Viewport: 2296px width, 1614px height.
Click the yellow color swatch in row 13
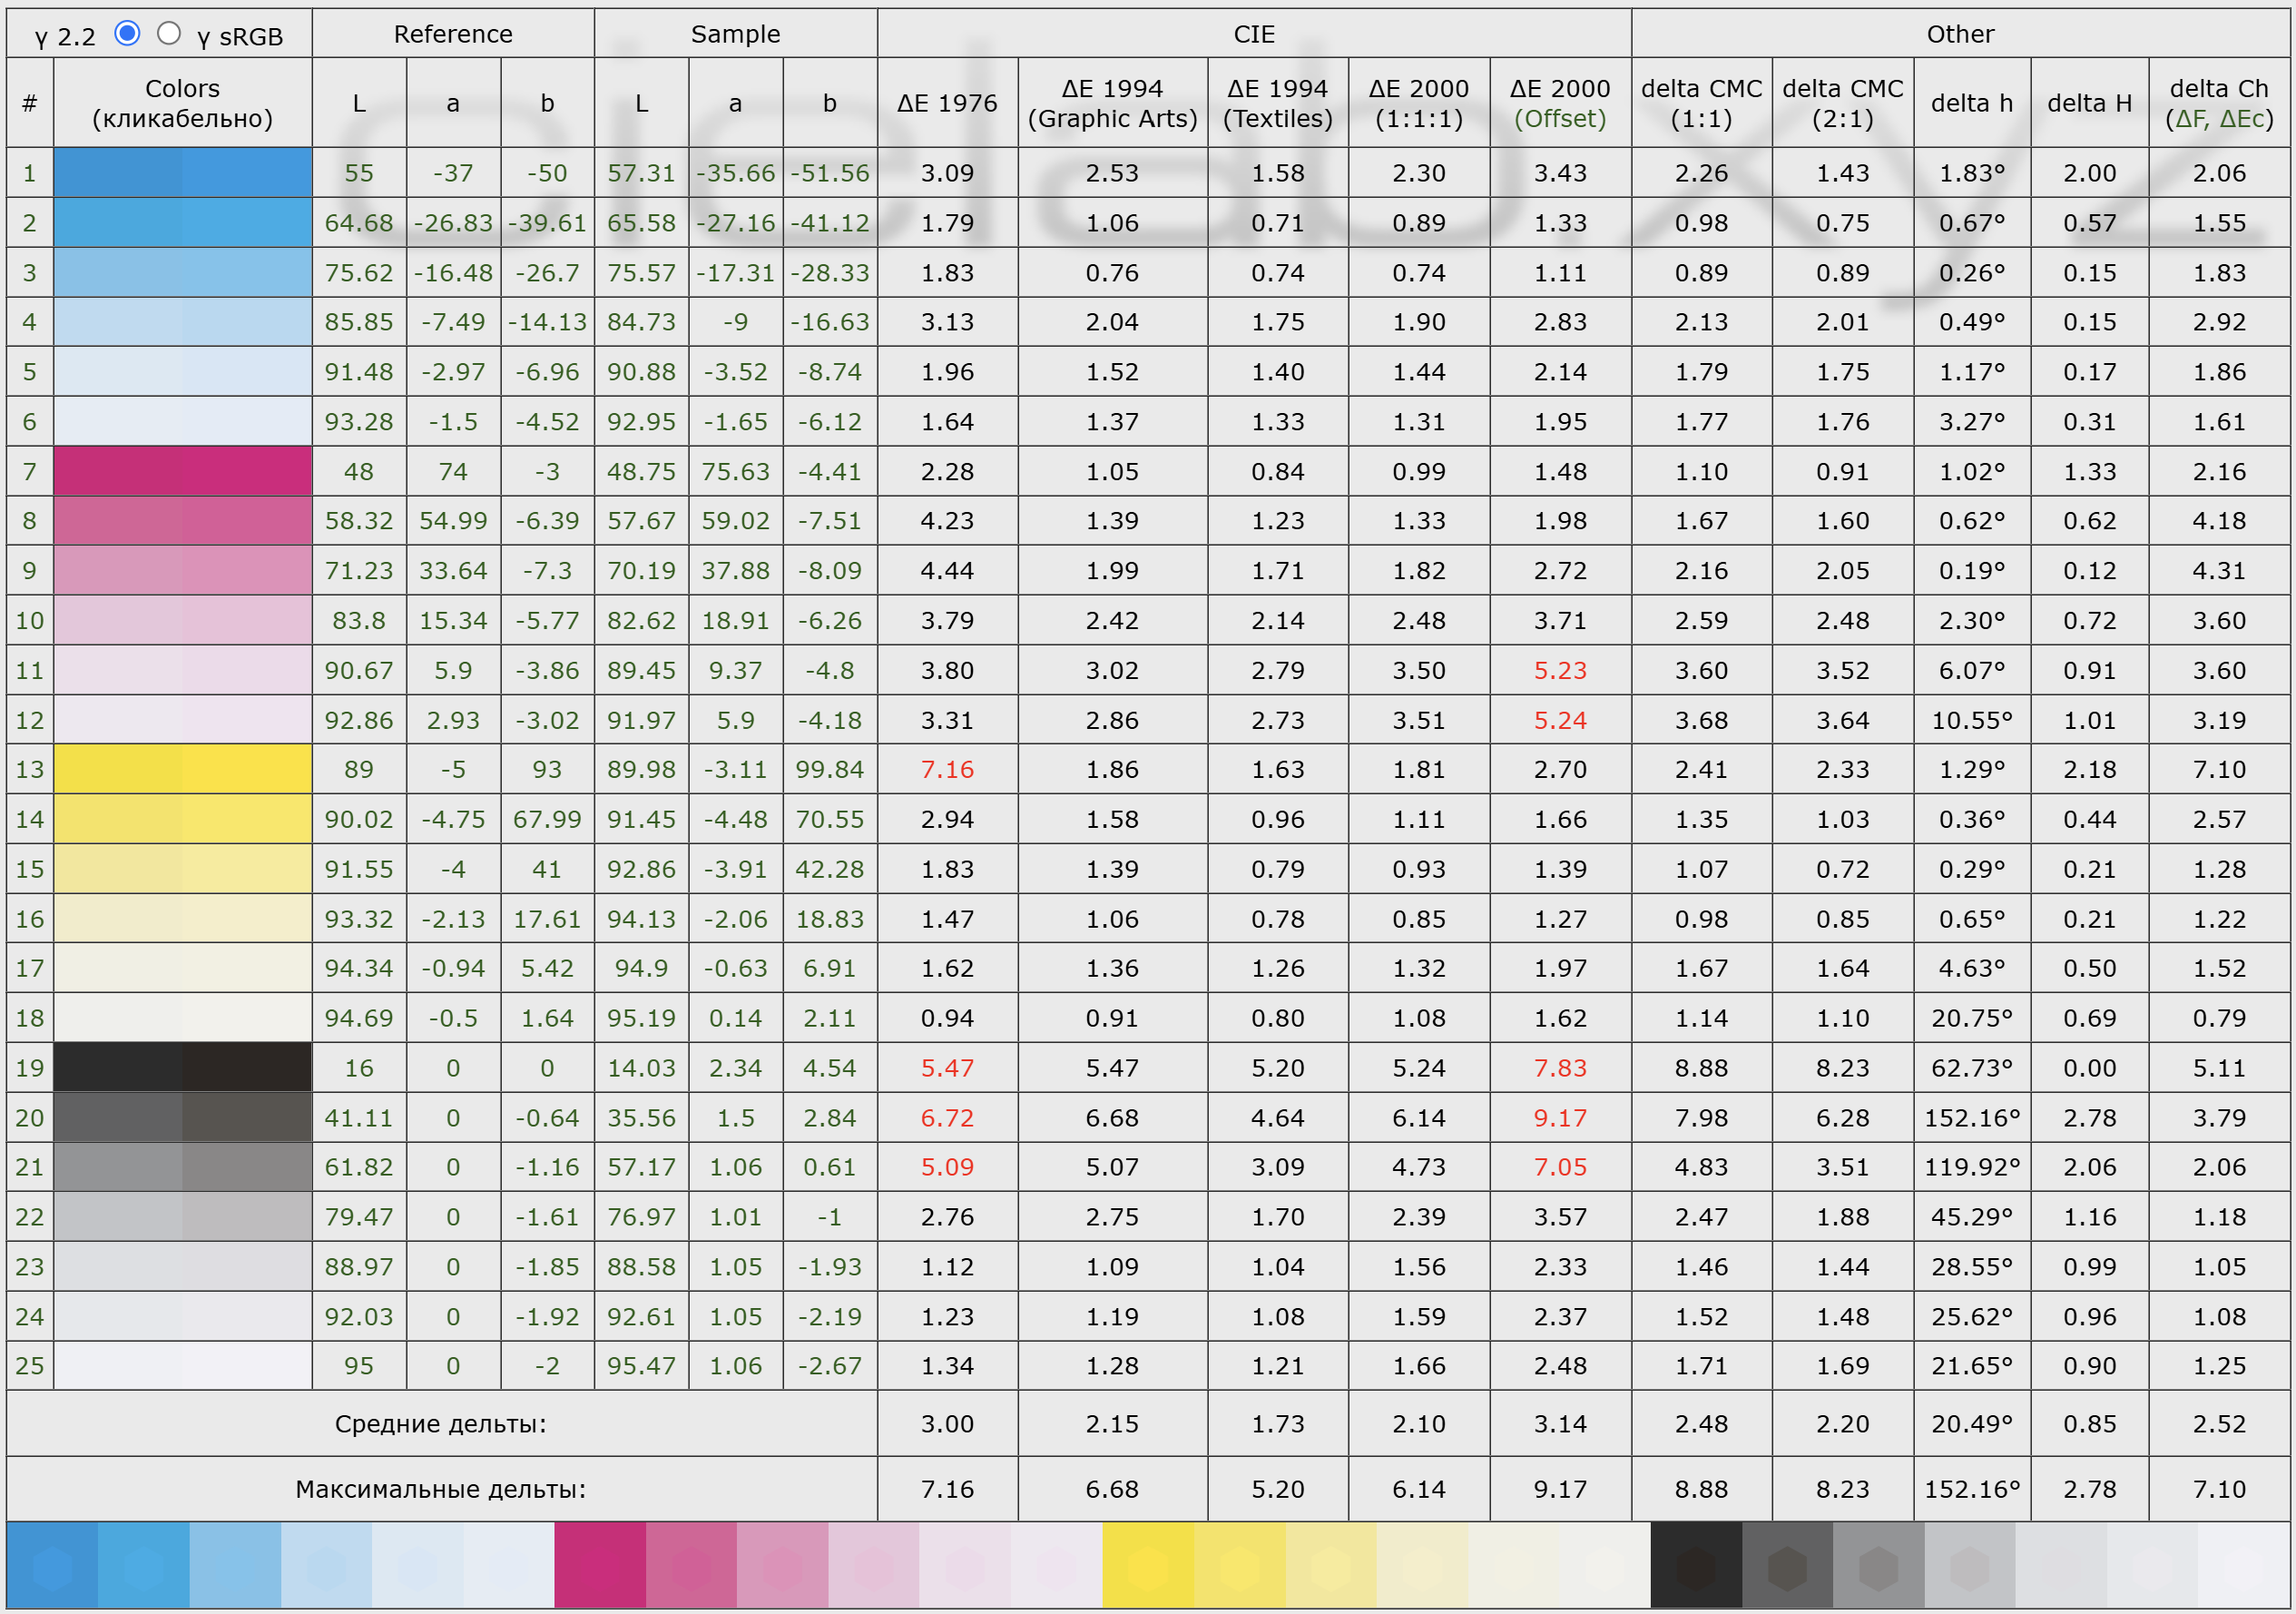pos(182,769)
